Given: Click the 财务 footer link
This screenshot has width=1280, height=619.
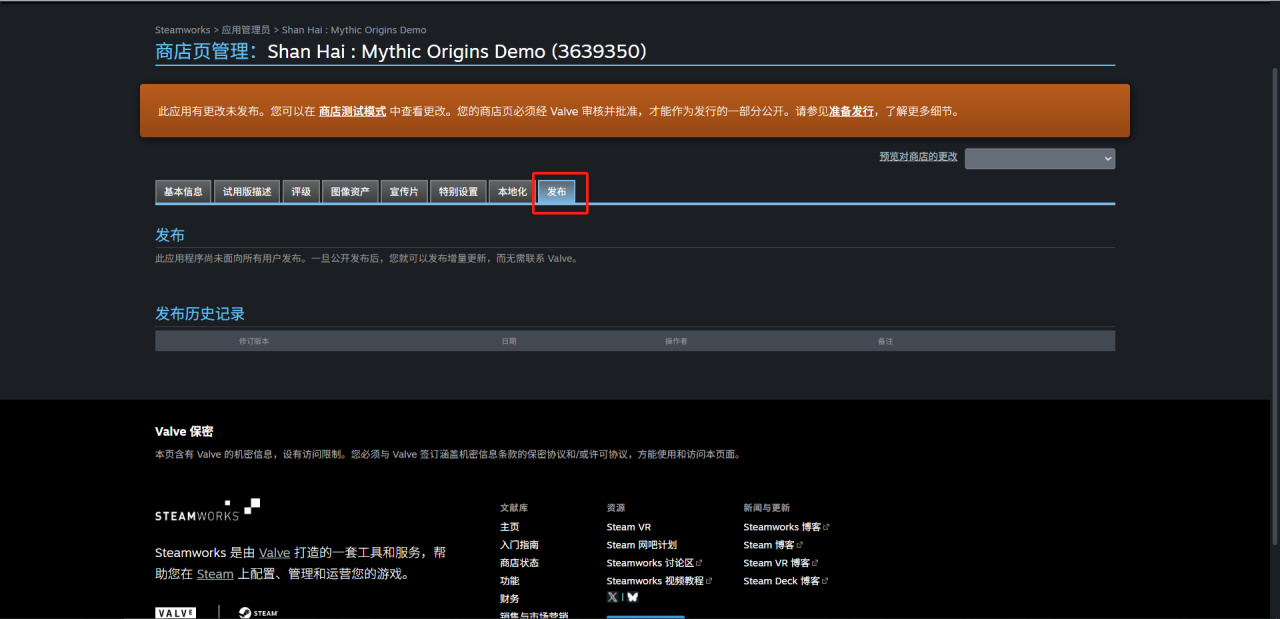Looking at the screenshot, I should tap(510, 599).
